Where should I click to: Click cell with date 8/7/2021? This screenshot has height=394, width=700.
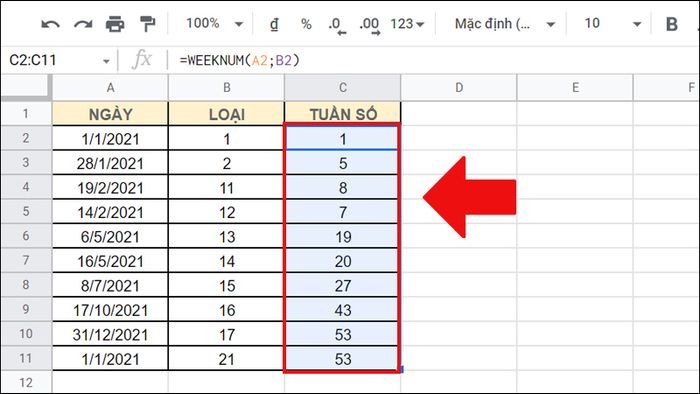(x=110, y=285)
